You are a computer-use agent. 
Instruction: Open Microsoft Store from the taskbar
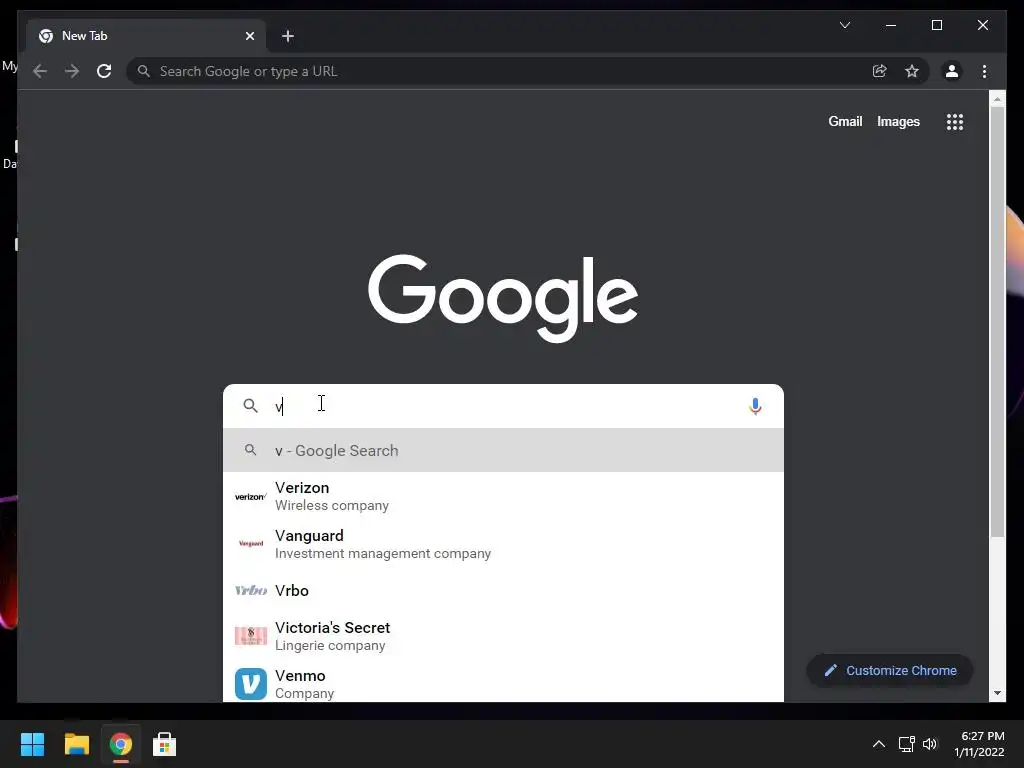coord(164,744)
